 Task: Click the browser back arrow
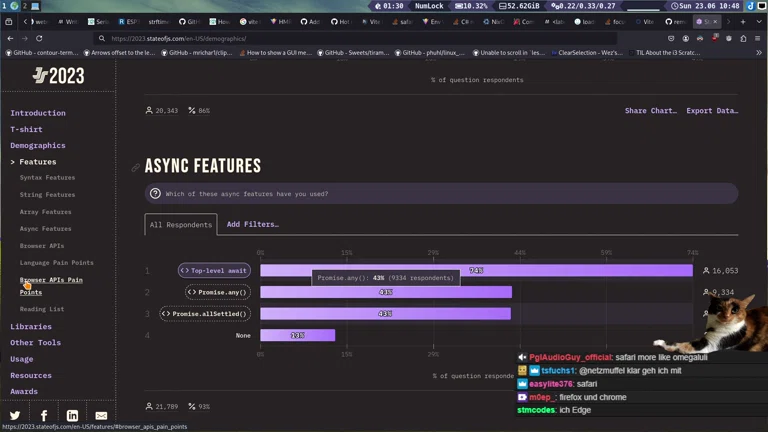click(10, 38)
